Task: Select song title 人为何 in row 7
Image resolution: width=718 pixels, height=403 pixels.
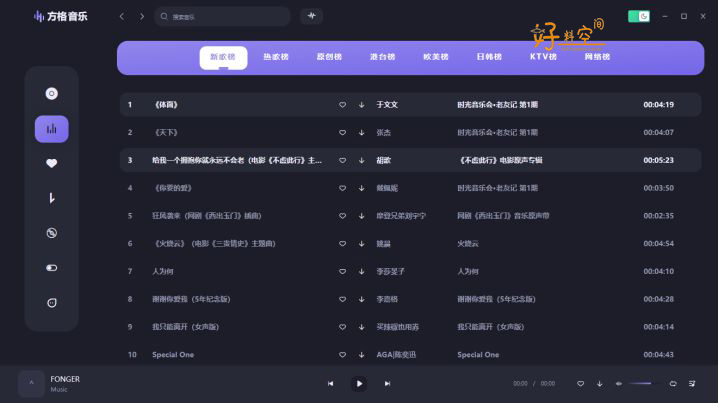Action: 163,272
